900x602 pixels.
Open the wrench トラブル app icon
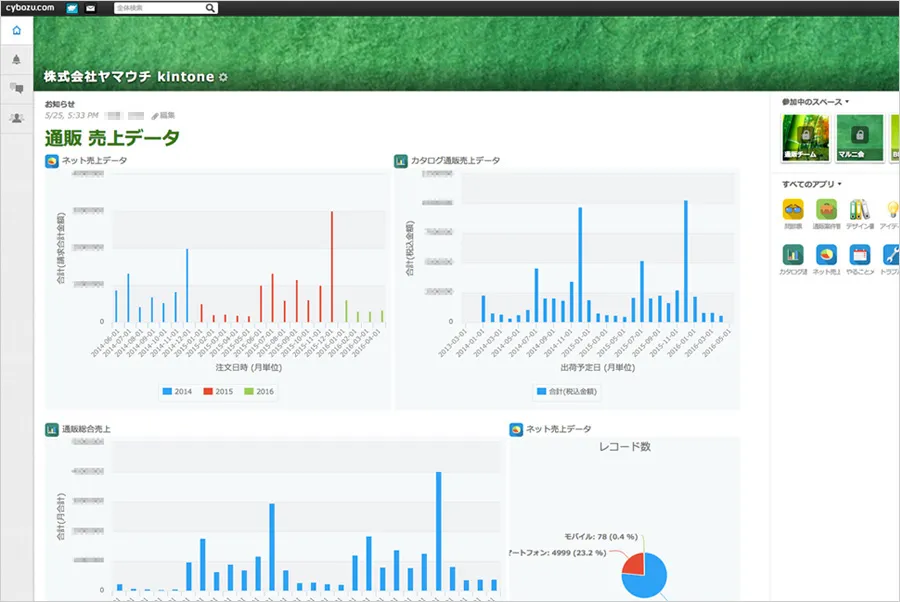[891, 254]
